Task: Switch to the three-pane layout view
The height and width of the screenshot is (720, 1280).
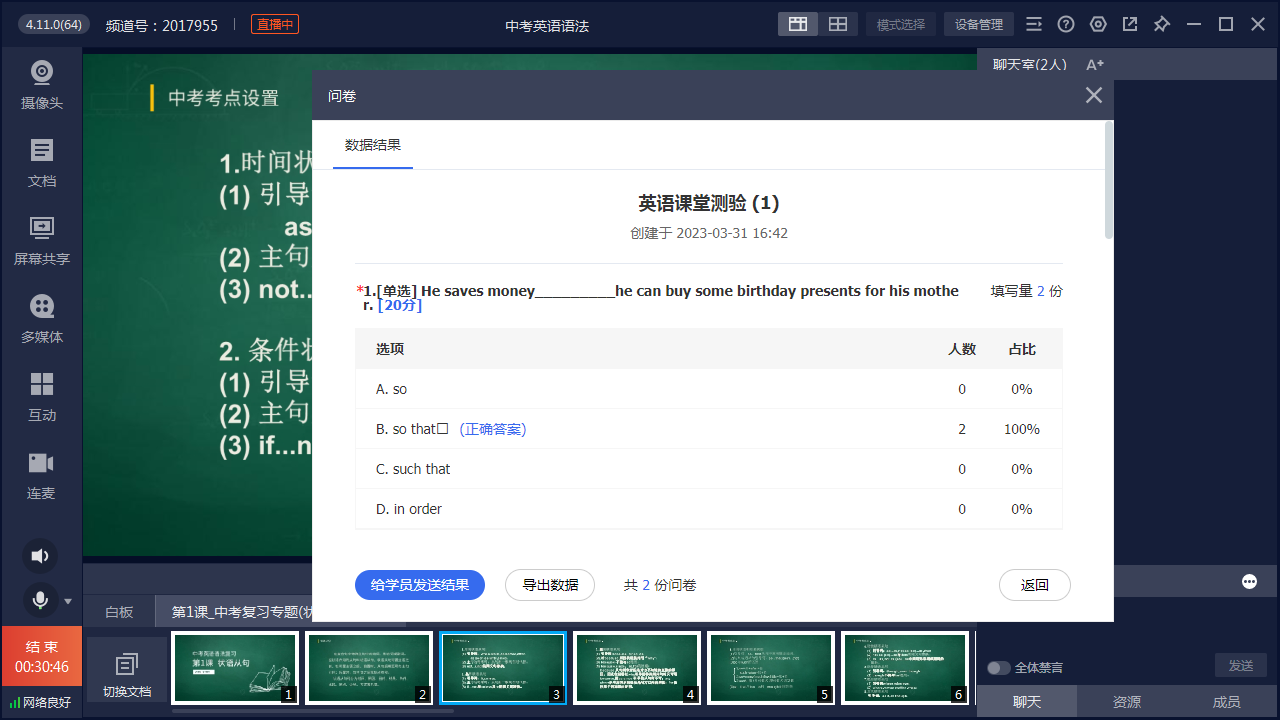Action: tap(798, 24)
